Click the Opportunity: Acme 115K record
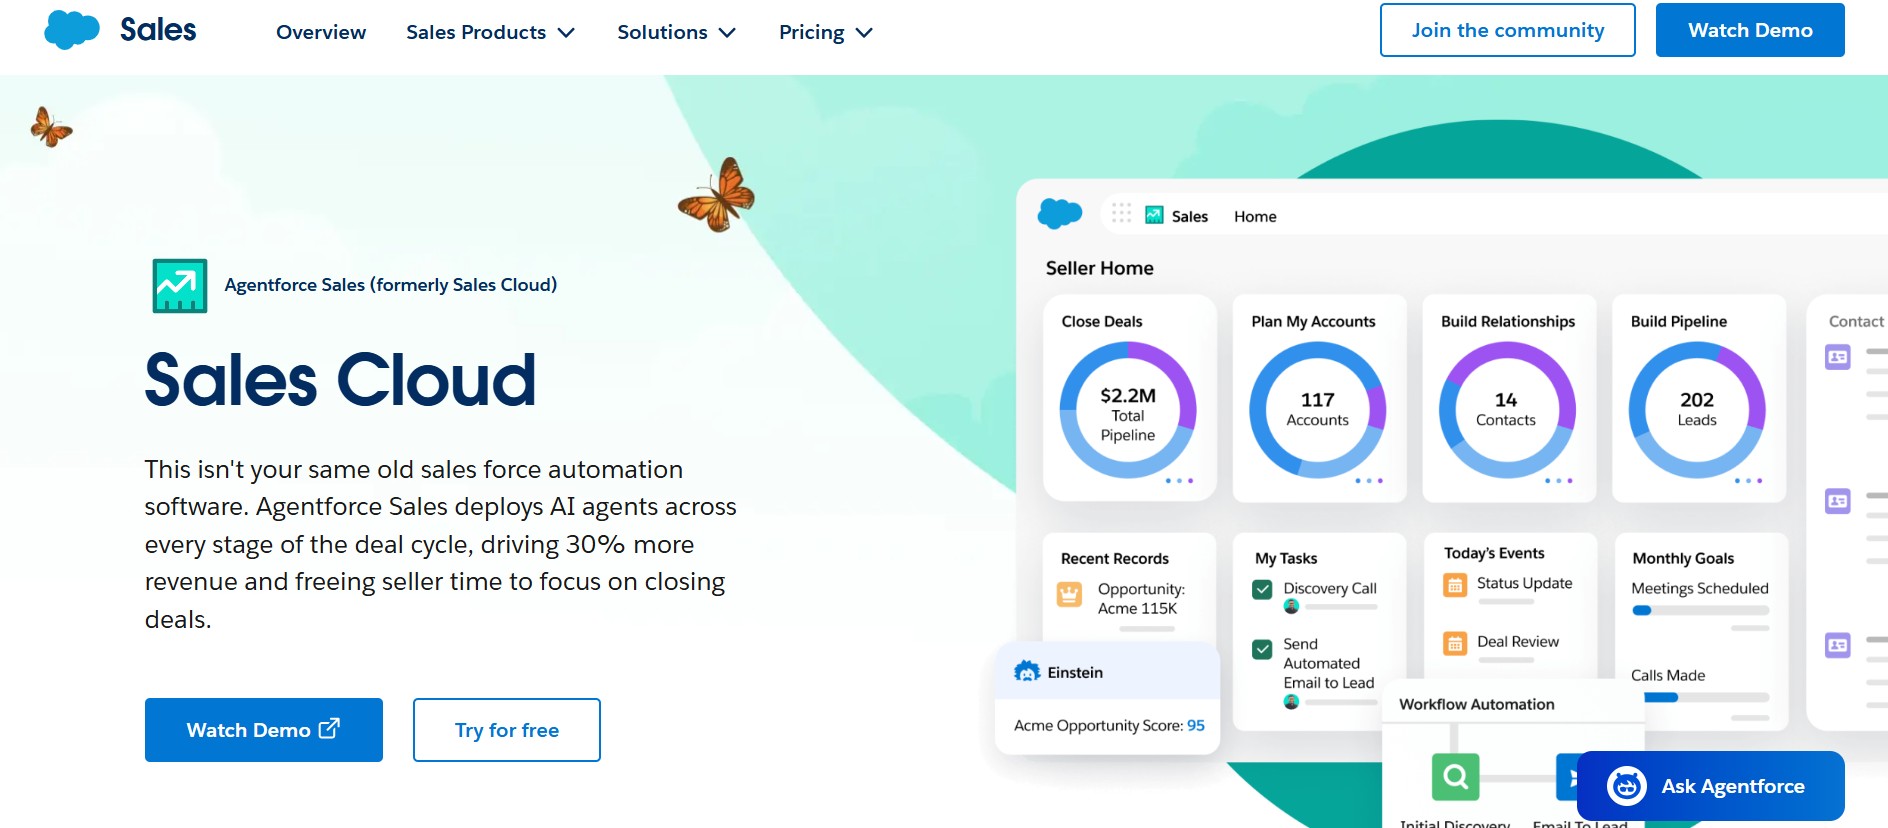1888x828 pixels. coord(1141,598)
